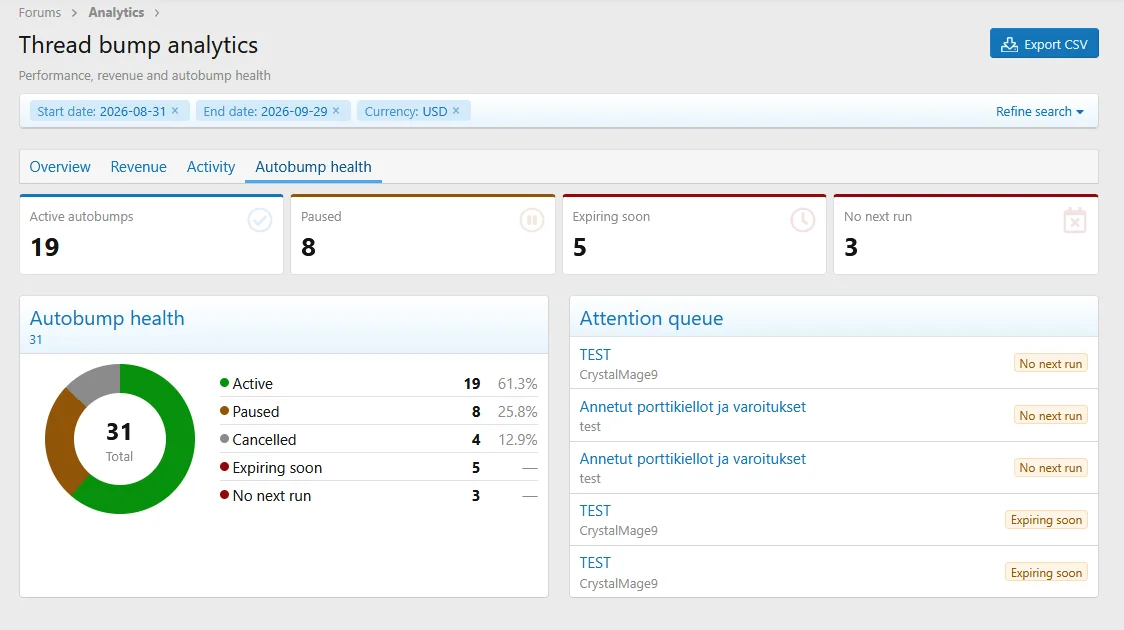Click the Thread bump analytics page title

tap(138, 44)
